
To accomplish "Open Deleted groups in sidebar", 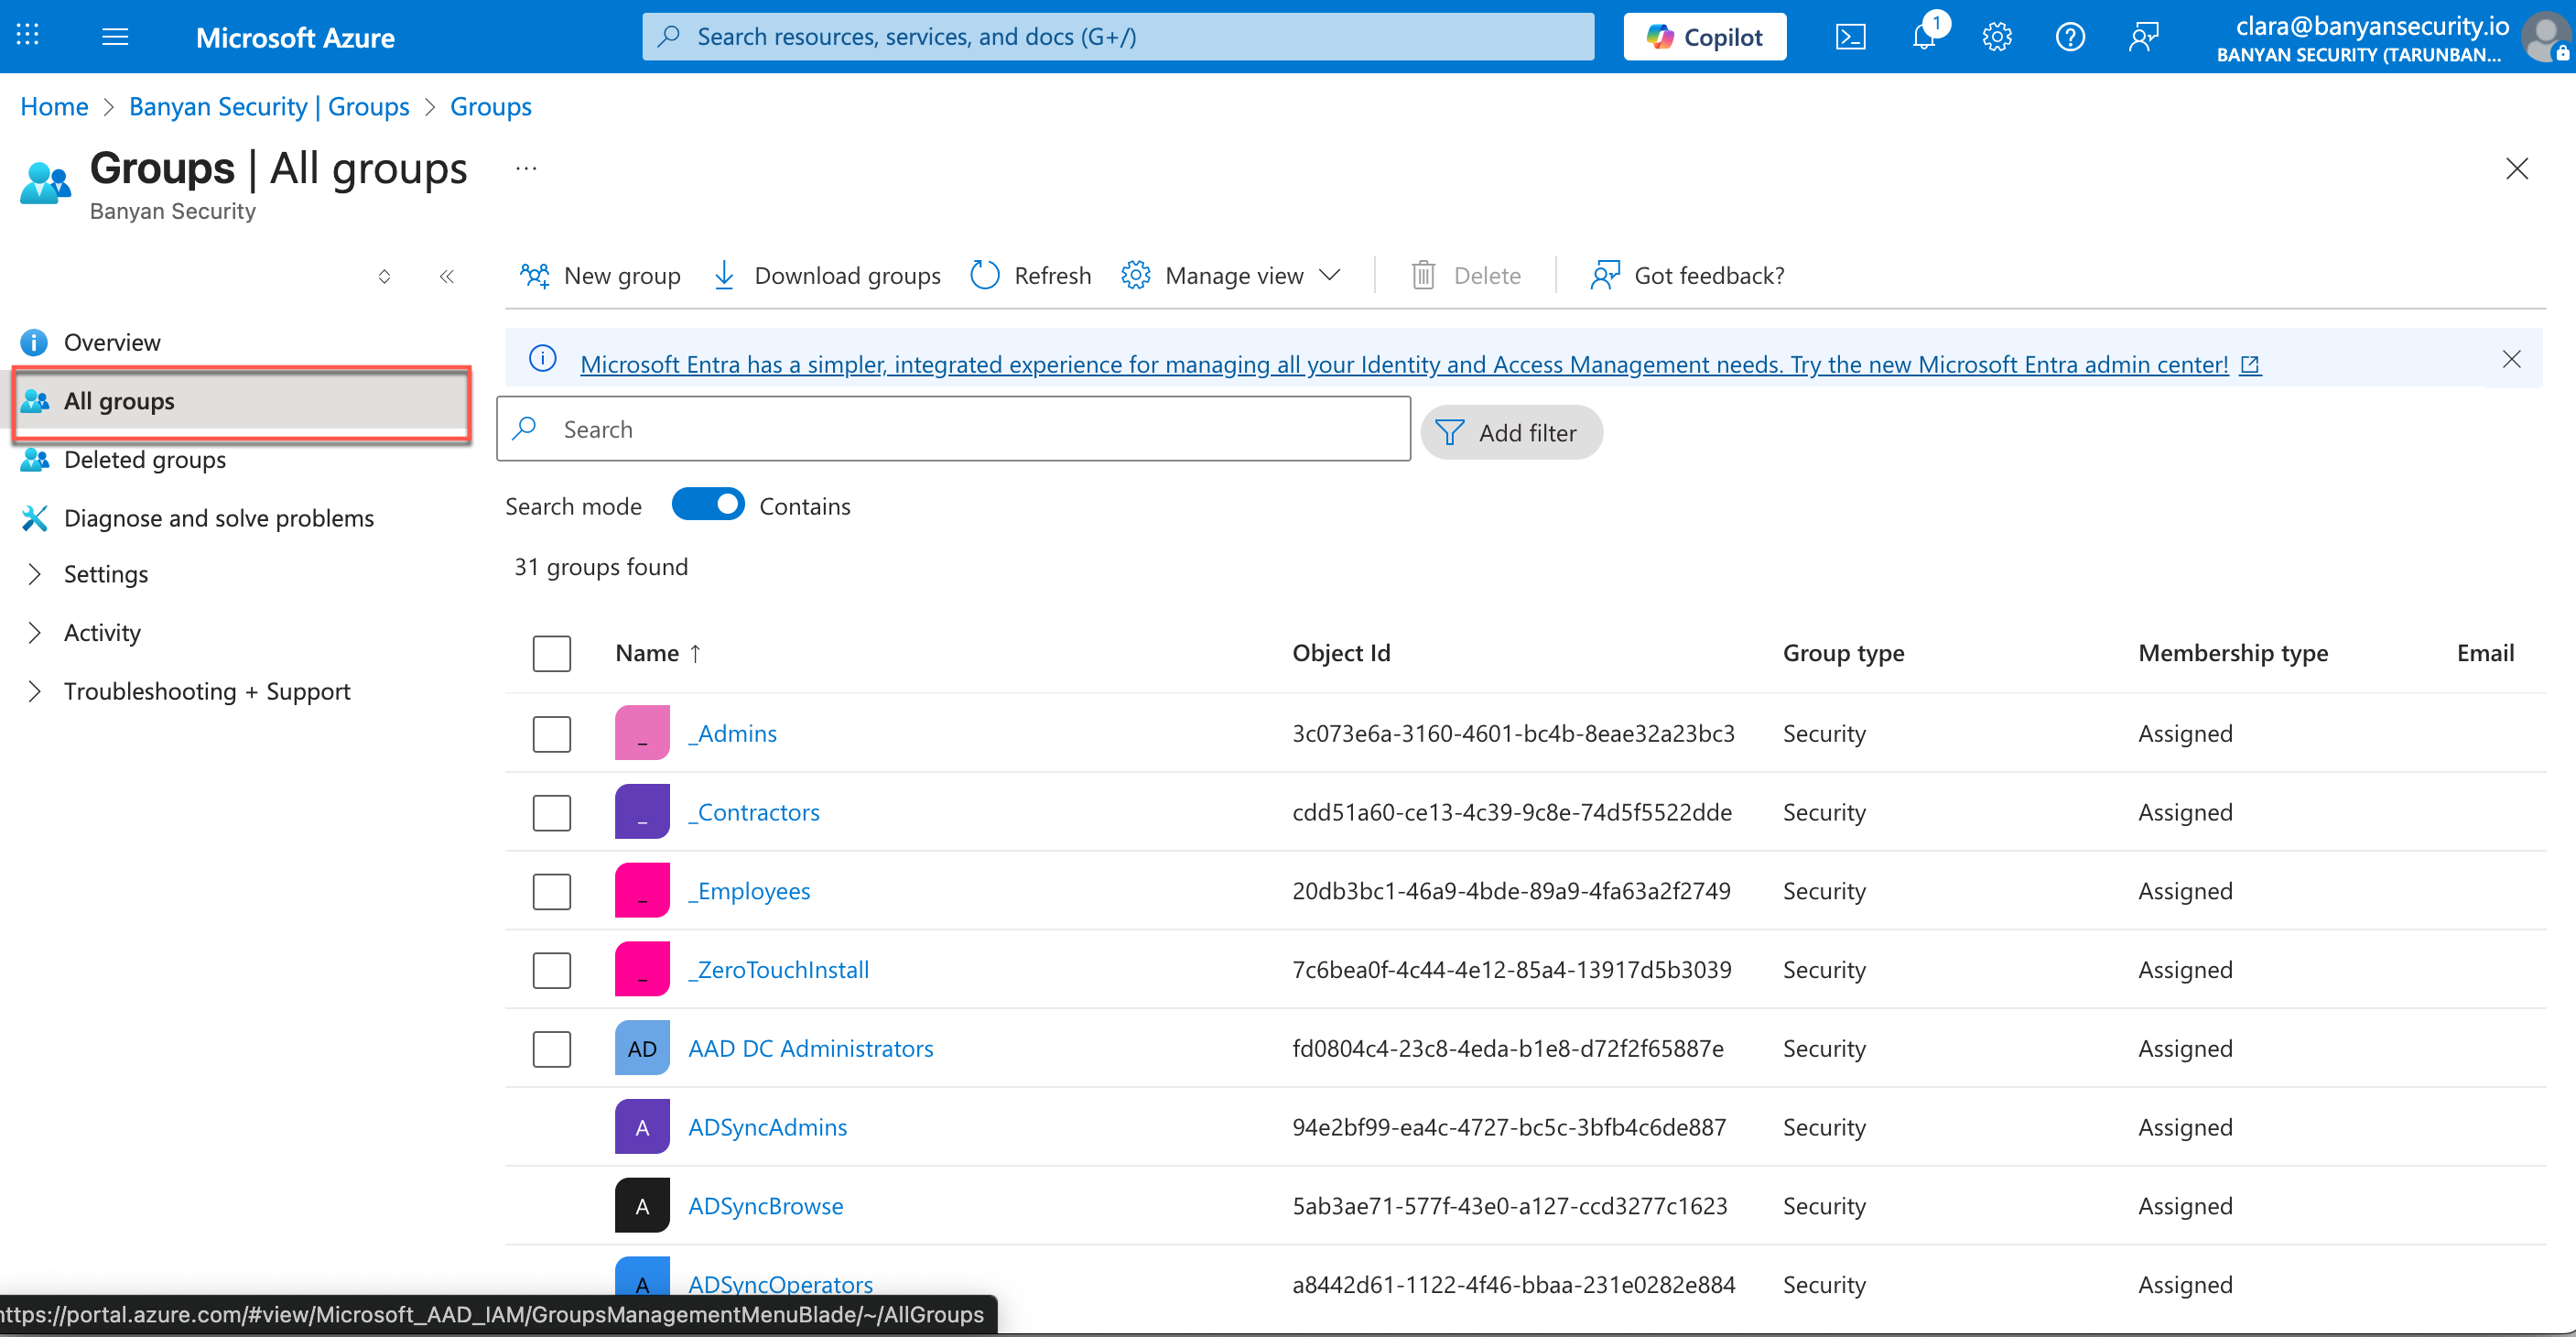I will tap(144, 459).
